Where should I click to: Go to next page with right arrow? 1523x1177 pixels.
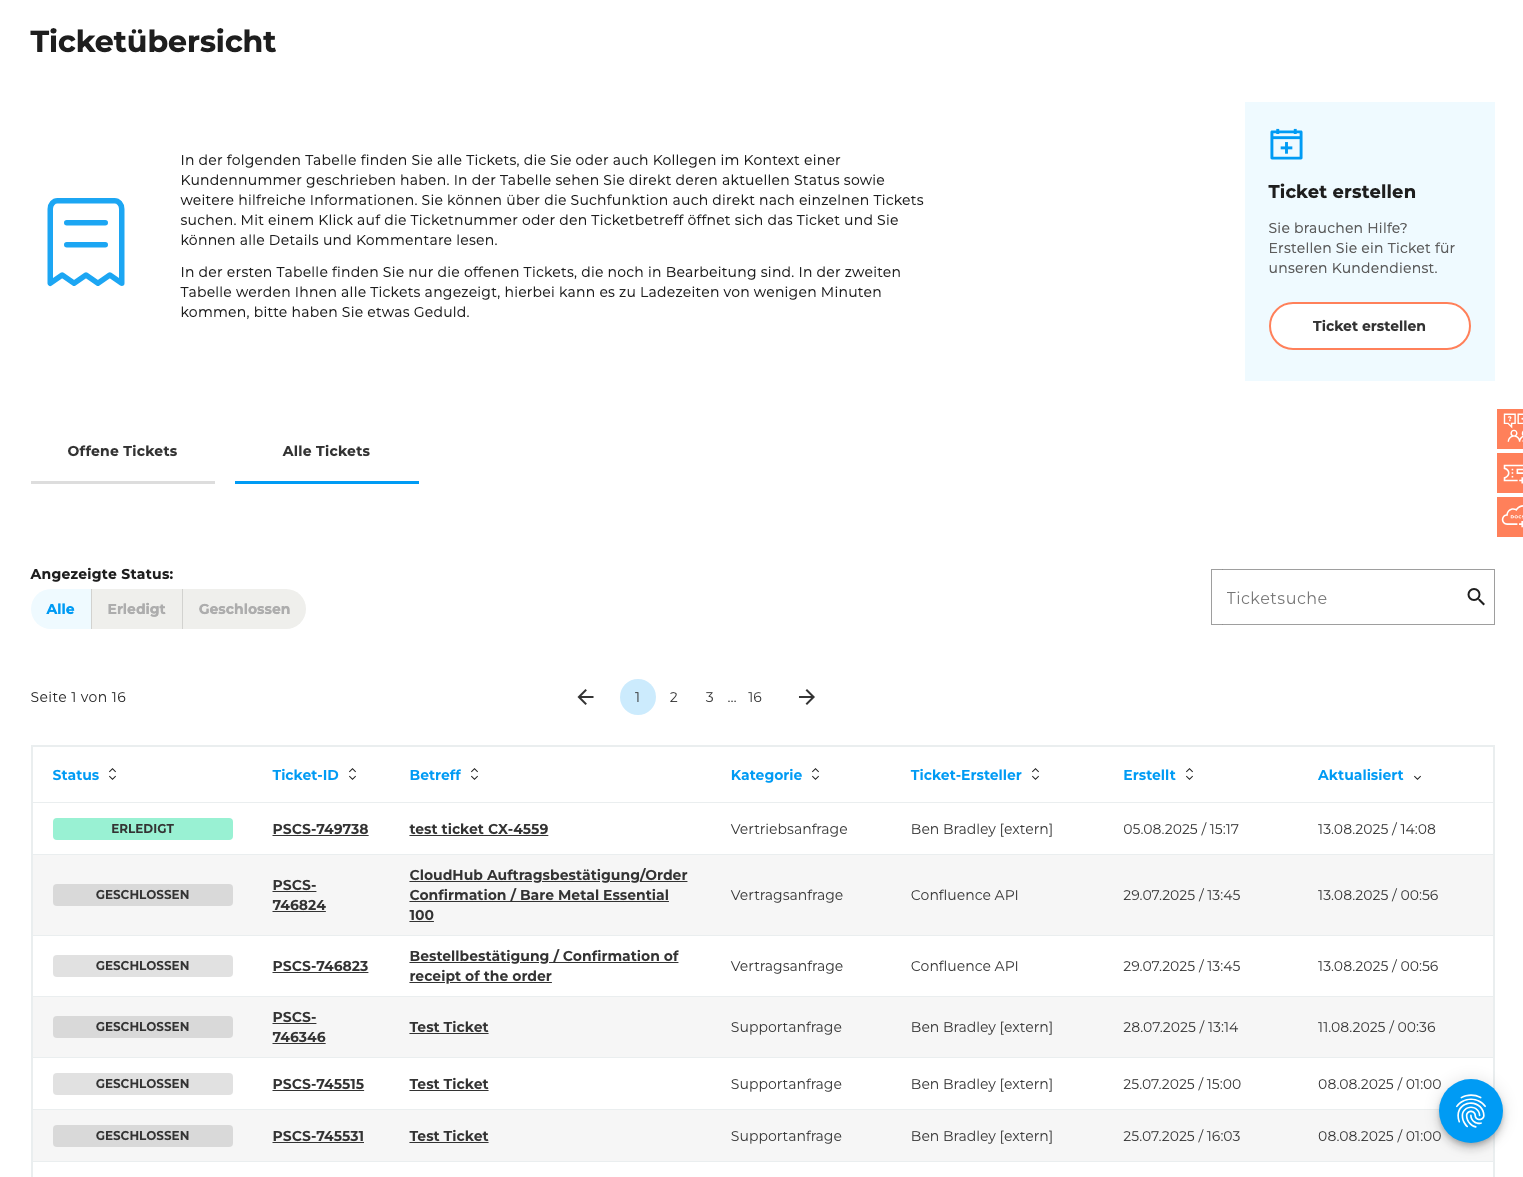click(x=806, y=697)
